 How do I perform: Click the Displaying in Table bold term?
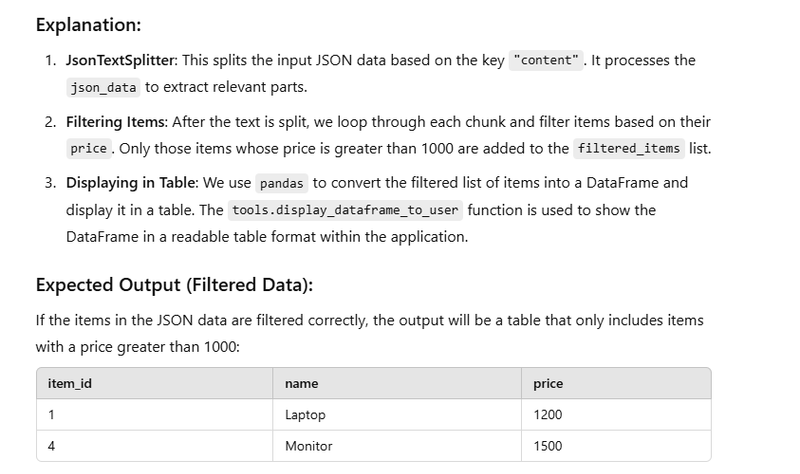[131, 183]
